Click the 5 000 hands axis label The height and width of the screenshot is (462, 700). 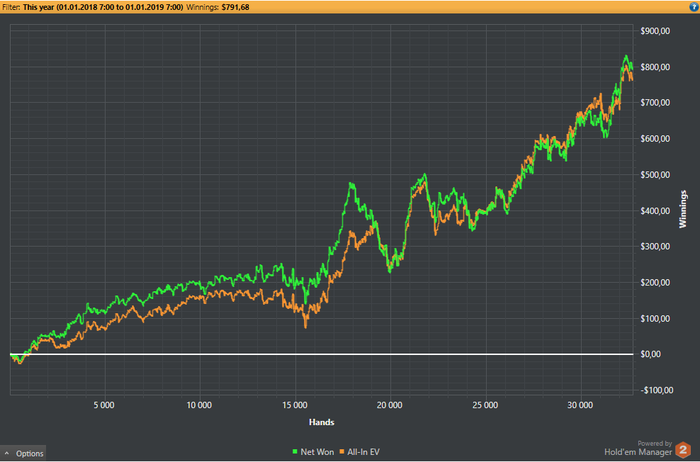pyautogui.click(x=104, y=405)
